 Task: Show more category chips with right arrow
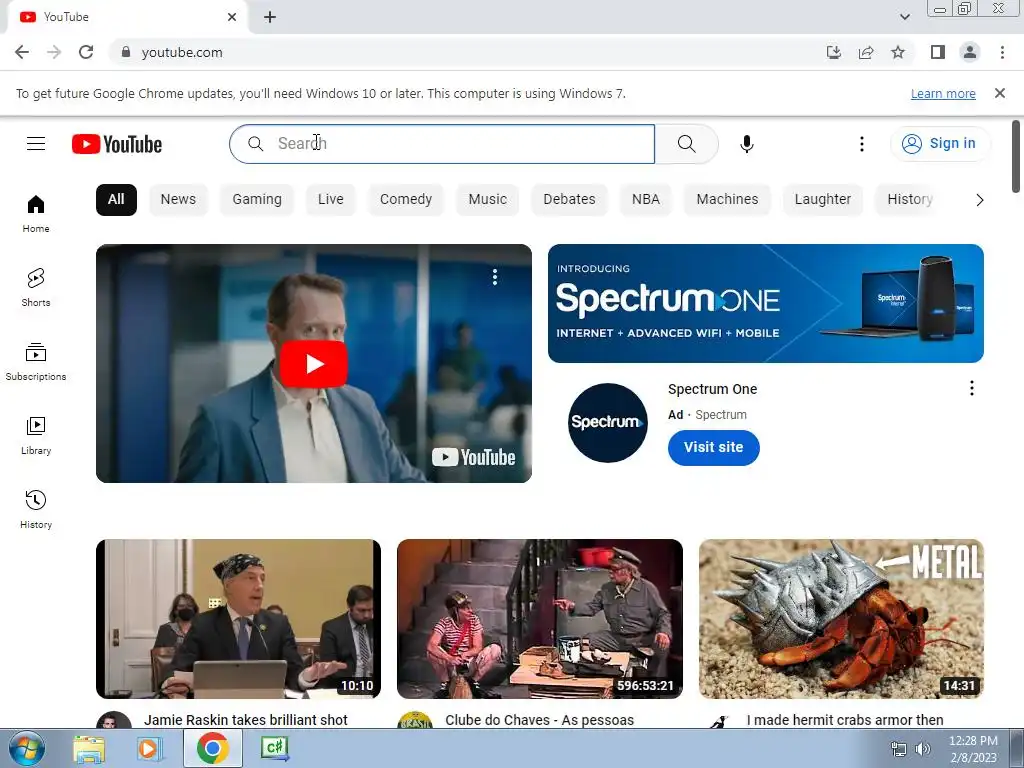[x=980, y=200]
